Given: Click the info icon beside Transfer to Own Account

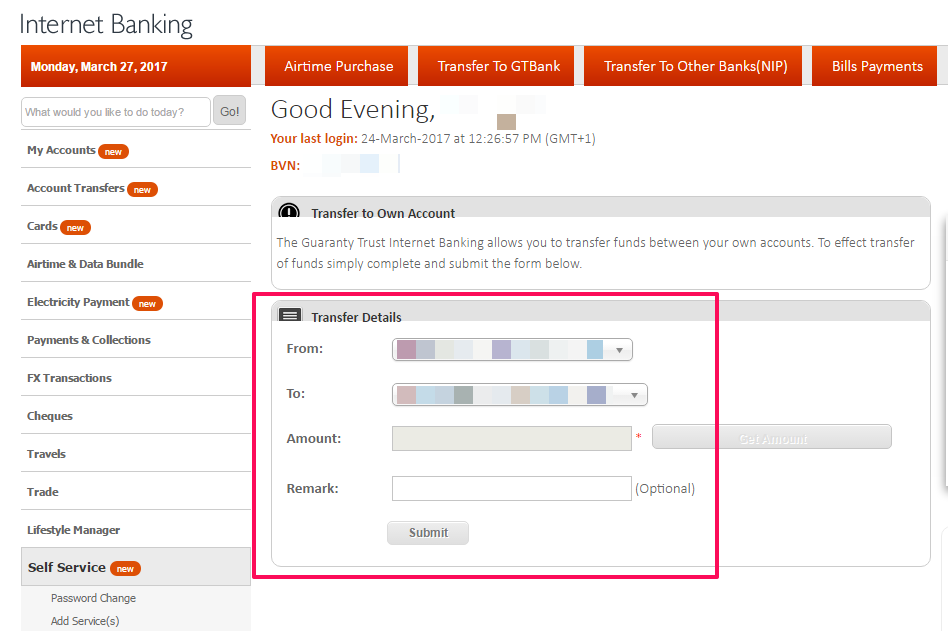Looking at the screenshot, I should tap(289, 212).
